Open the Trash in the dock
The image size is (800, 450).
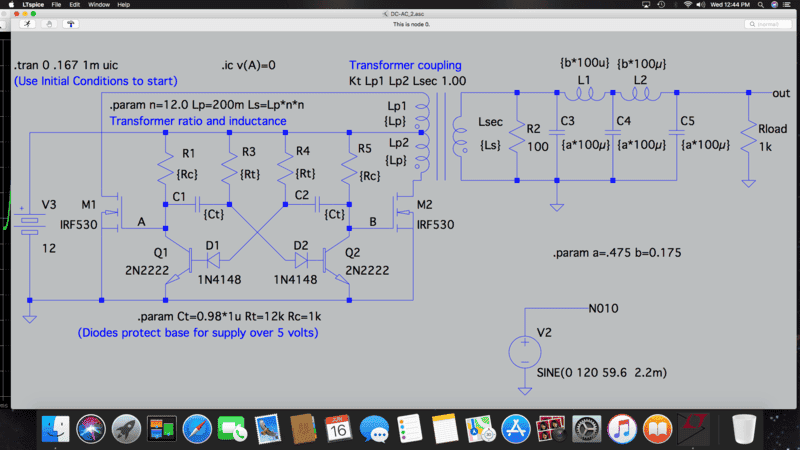coord(744,430)
